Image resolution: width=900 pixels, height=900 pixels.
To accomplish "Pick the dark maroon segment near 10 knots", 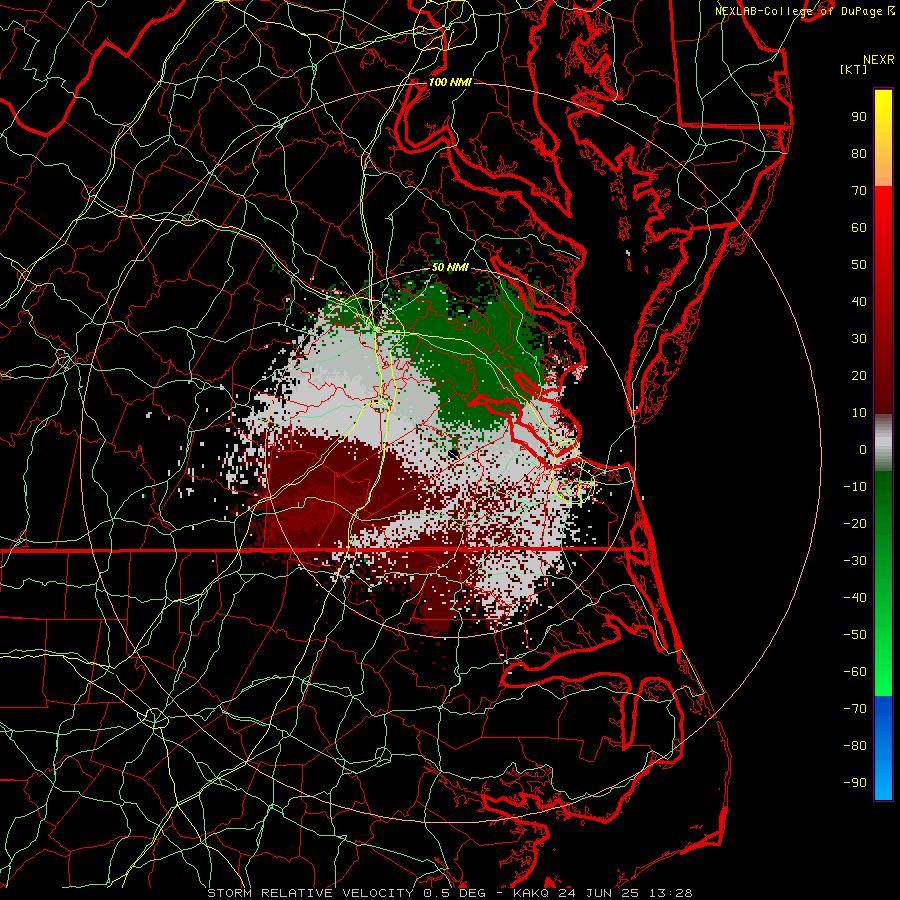I will pyautogui.click(x=883, y=396).
